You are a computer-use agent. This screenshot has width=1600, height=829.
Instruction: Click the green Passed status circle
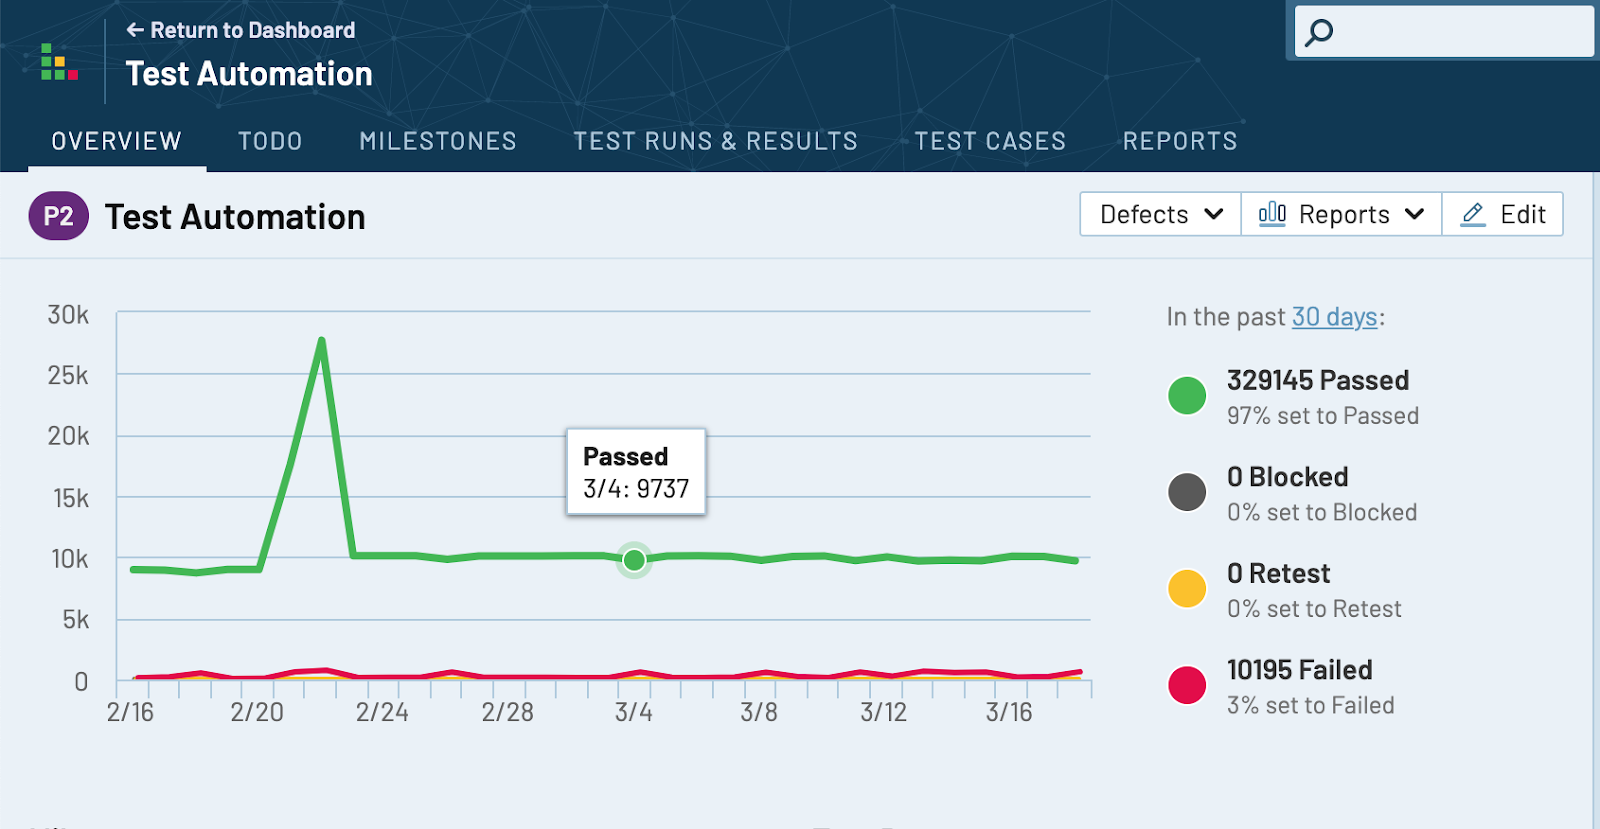point(1187,395)
